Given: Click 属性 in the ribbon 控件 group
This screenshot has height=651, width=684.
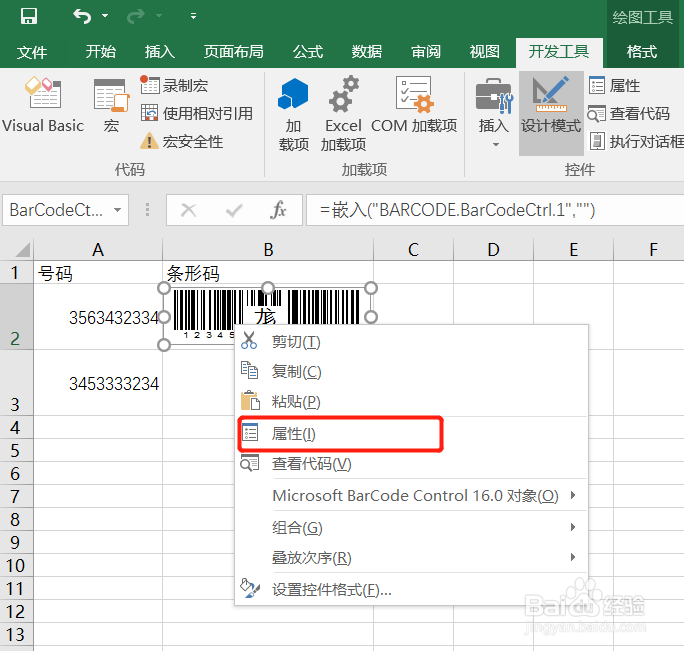Looking at the screenshot, I should tap(614, 86).
